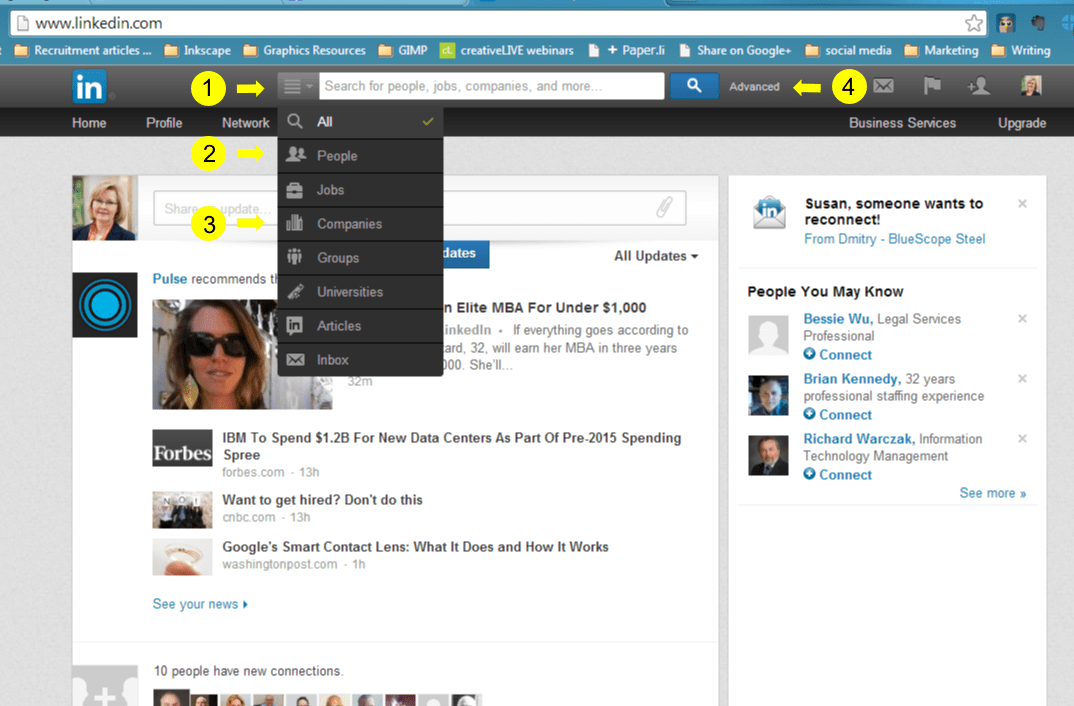Open the notifications flag icon

pos(932,86)
